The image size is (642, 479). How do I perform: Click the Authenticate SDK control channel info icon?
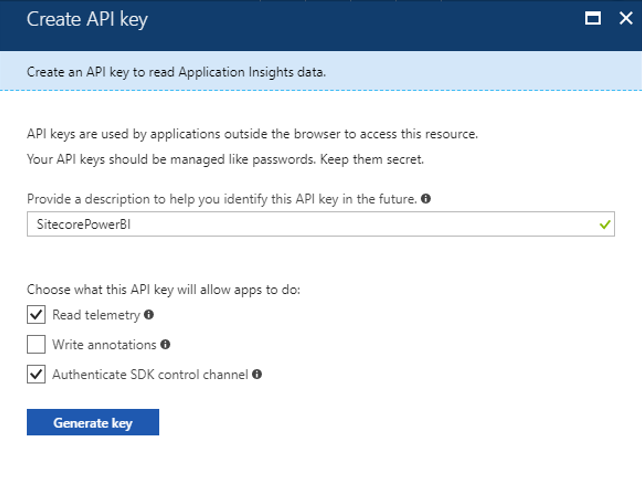(x=257, y=374)
